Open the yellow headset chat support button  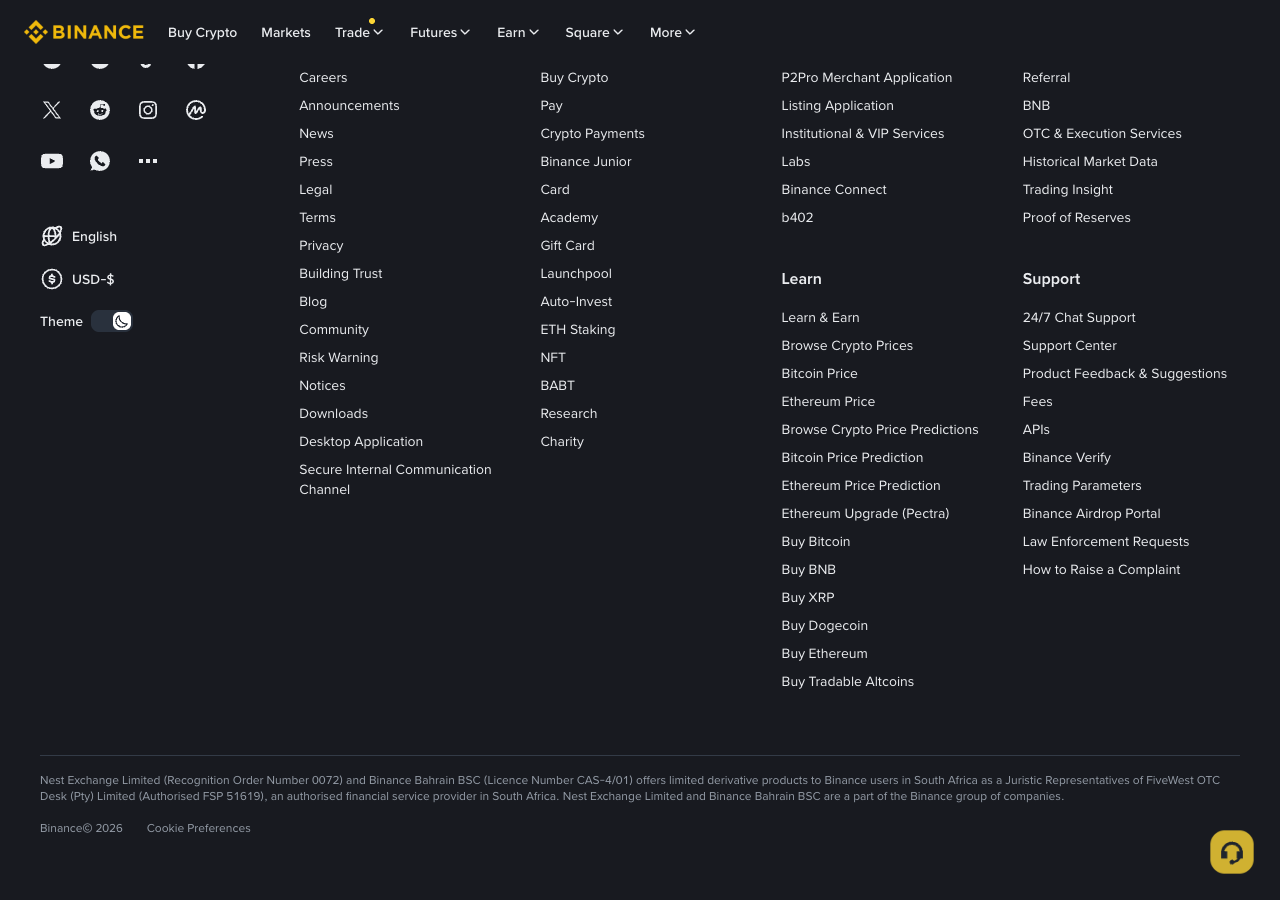1232,852
